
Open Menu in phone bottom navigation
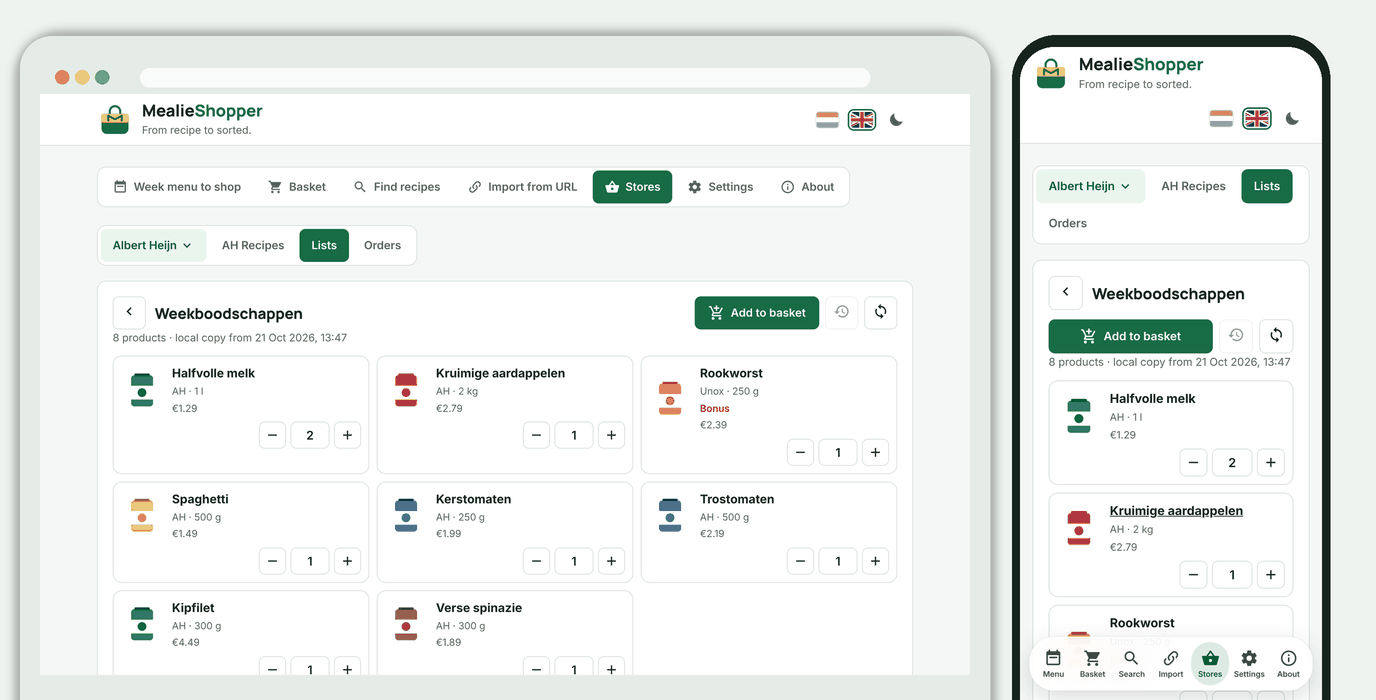pyautogui.click(x=1053, y=664)
